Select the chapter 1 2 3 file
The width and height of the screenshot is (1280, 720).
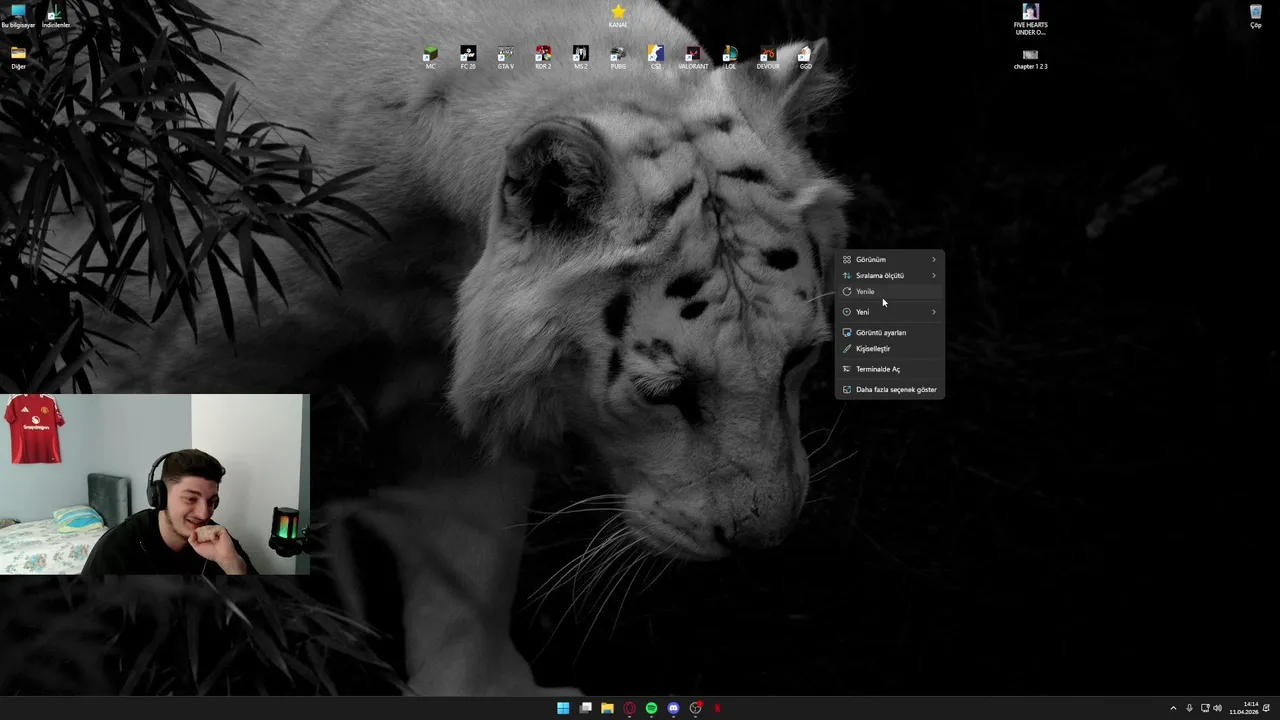pyautogui.click(x=1030, y=58)
